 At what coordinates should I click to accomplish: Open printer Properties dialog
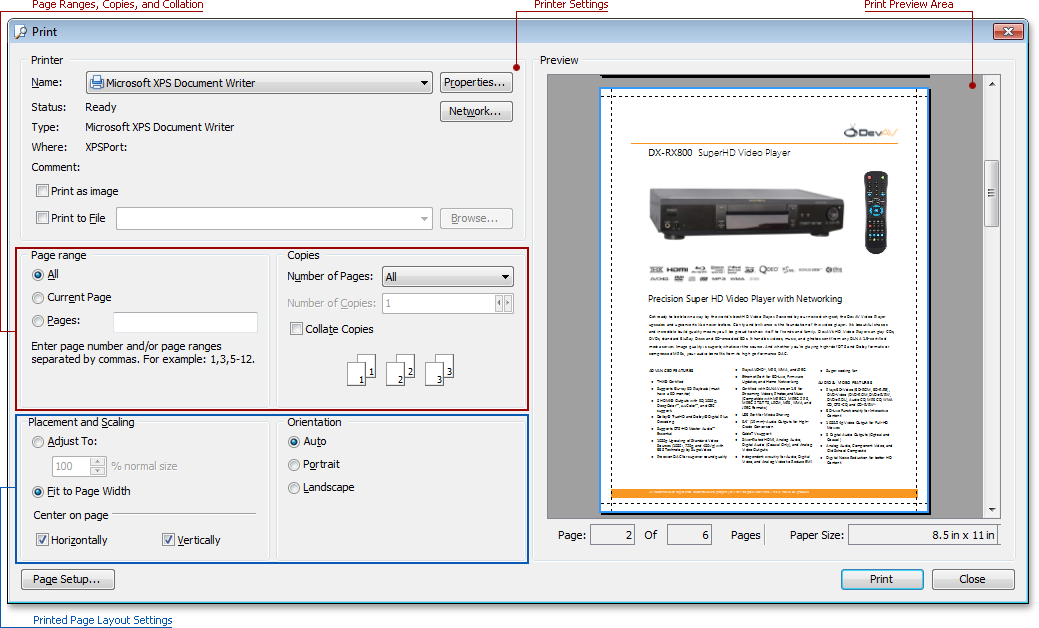coord(476,83)
